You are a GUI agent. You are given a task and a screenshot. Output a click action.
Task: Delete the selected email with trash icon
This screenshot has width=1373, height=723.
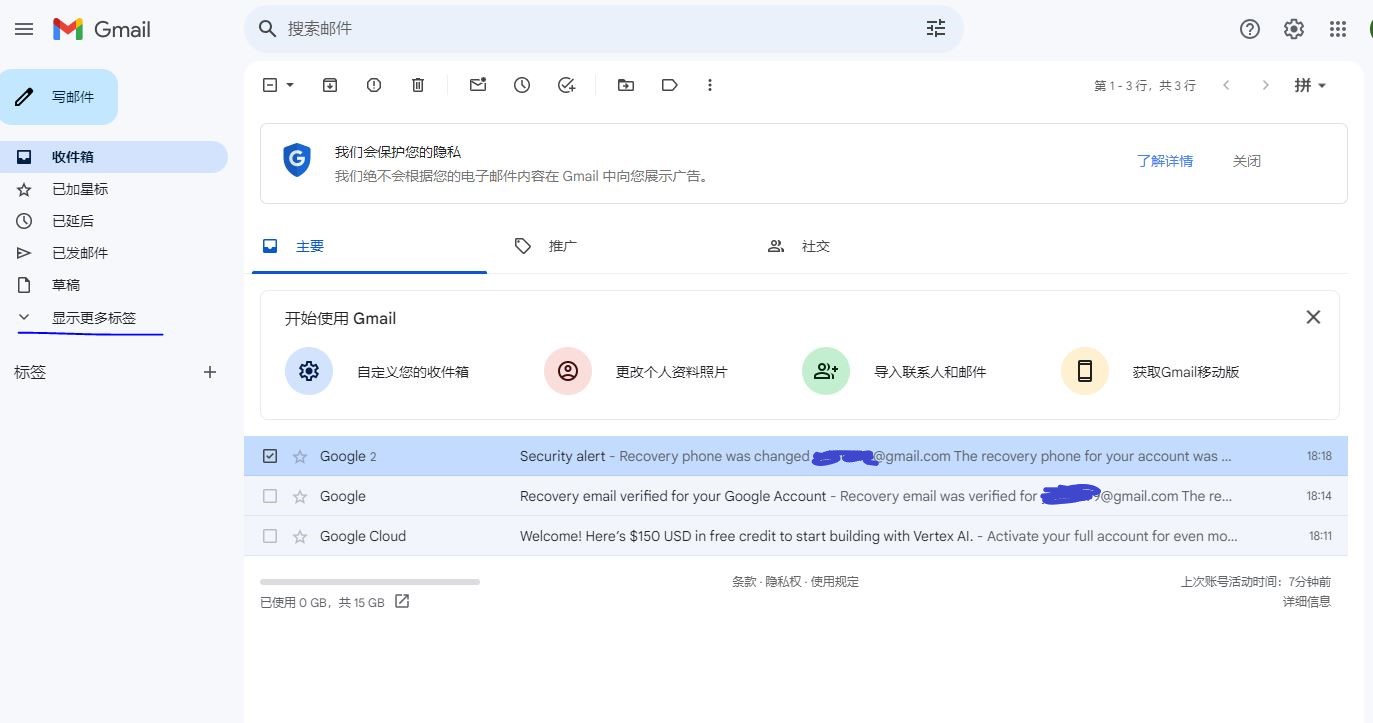(418, 85)
